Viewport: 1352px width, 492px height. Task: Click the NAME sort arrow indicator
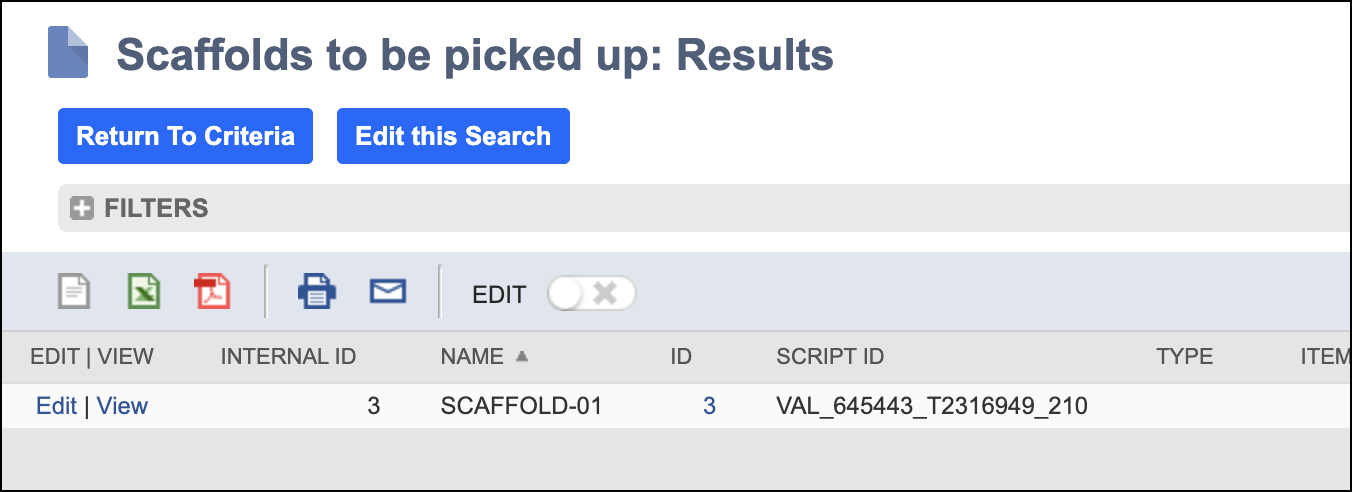521,356
